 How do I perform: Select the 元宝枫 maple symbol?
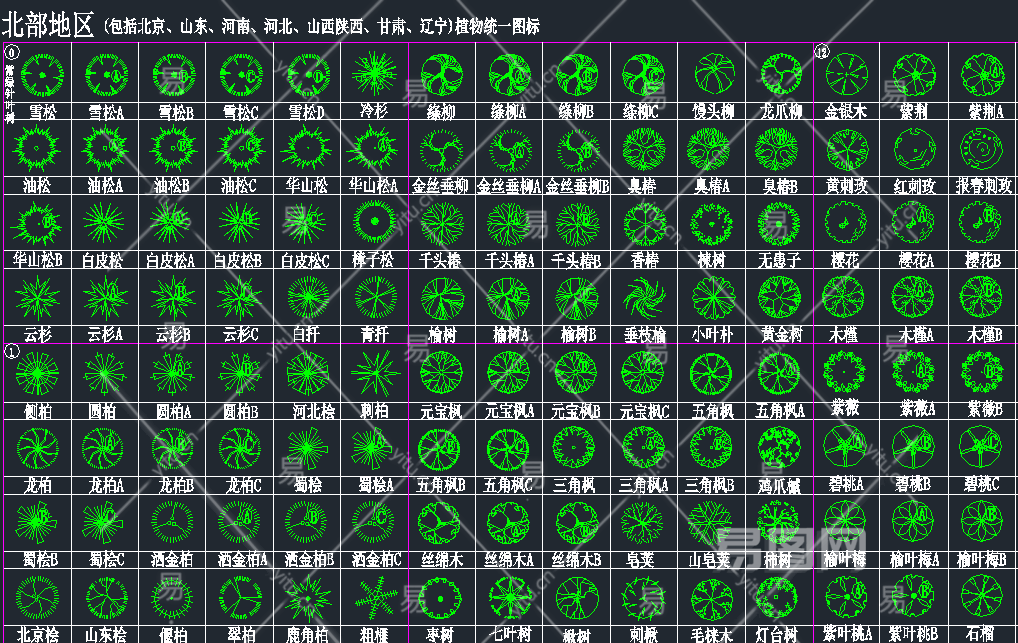441,373
